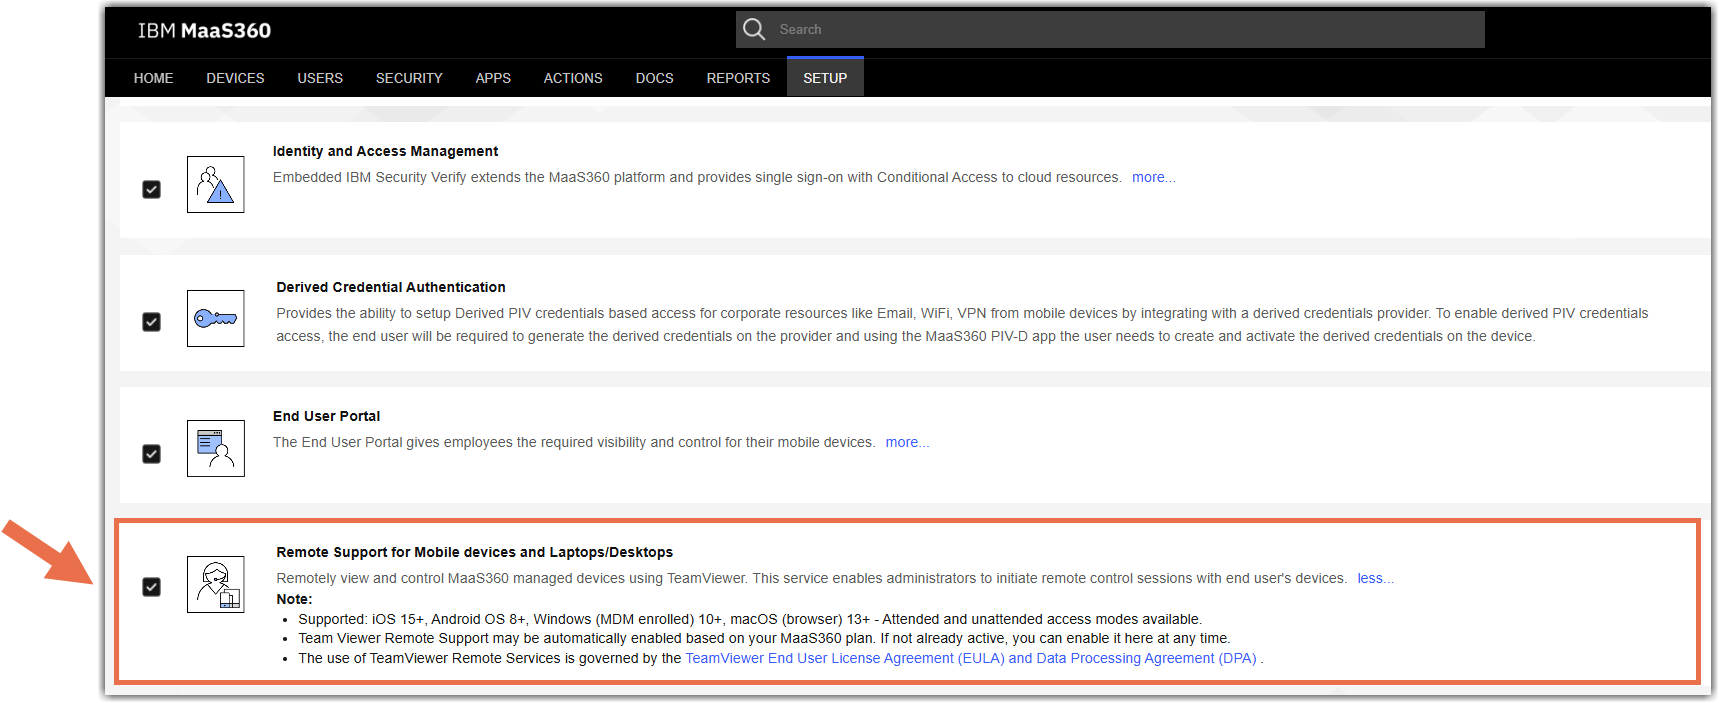Open the SECURITY menu
Viewport: 1719px width, 703px height.
pyautogui.click(x=409, y=78)
